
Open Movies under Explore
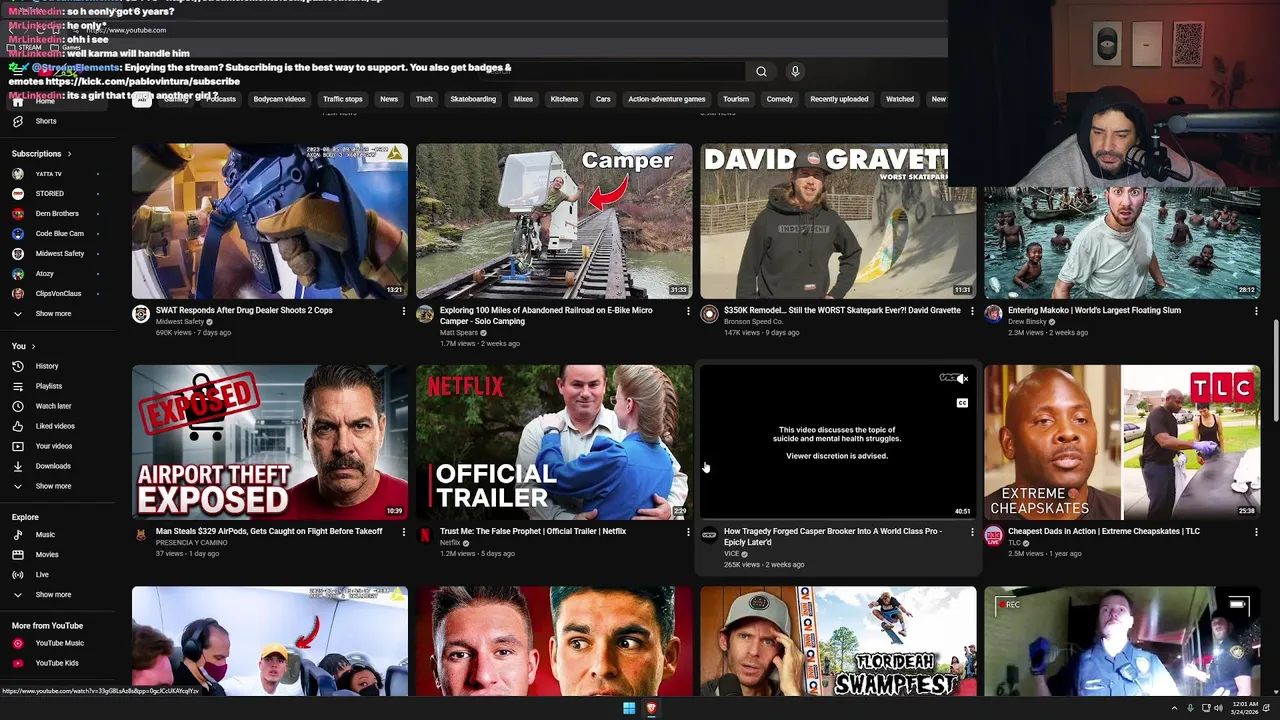pos(46,555)
